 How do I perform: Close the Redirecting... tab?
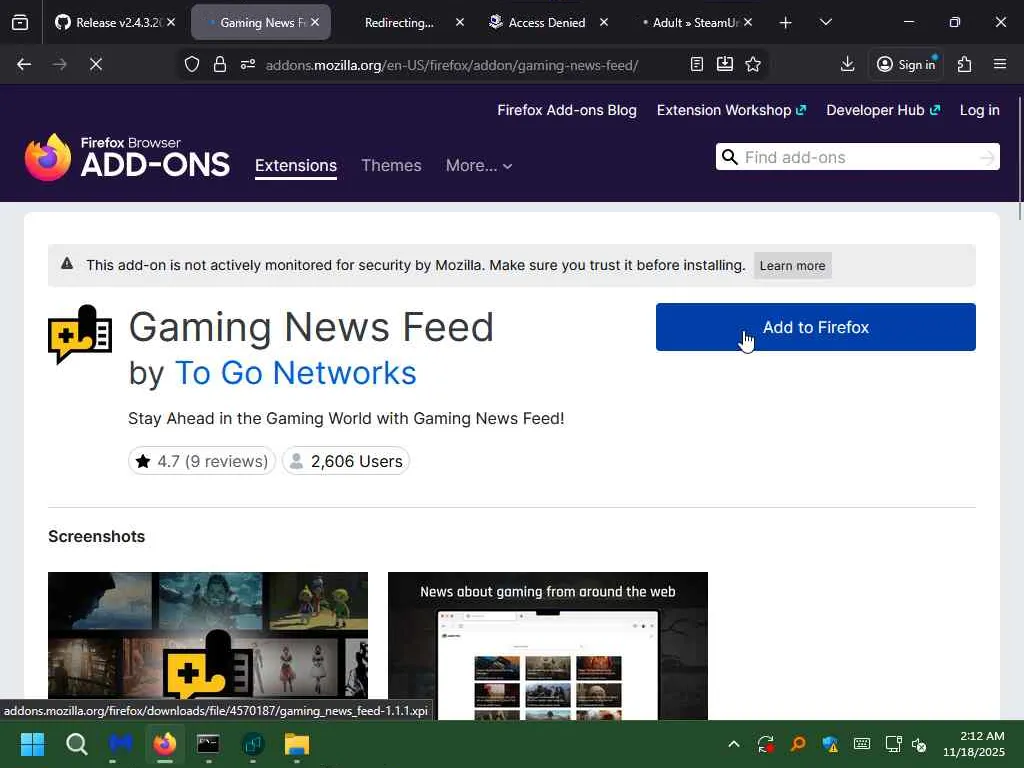(460, 22)
